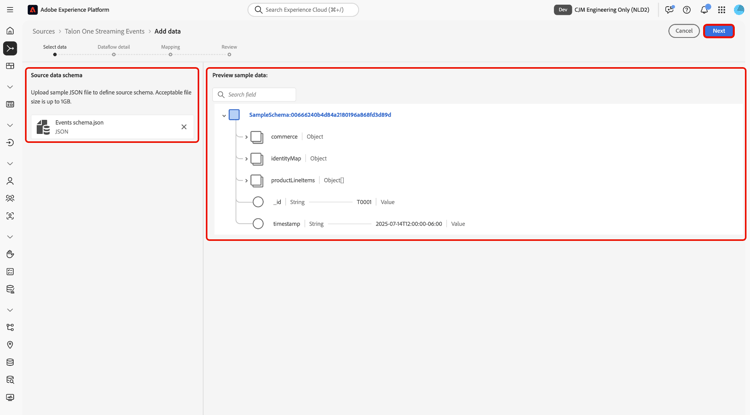Viewport: 750px width, 415px height.
Task: Open the user profile avatar
Action: 739,10
